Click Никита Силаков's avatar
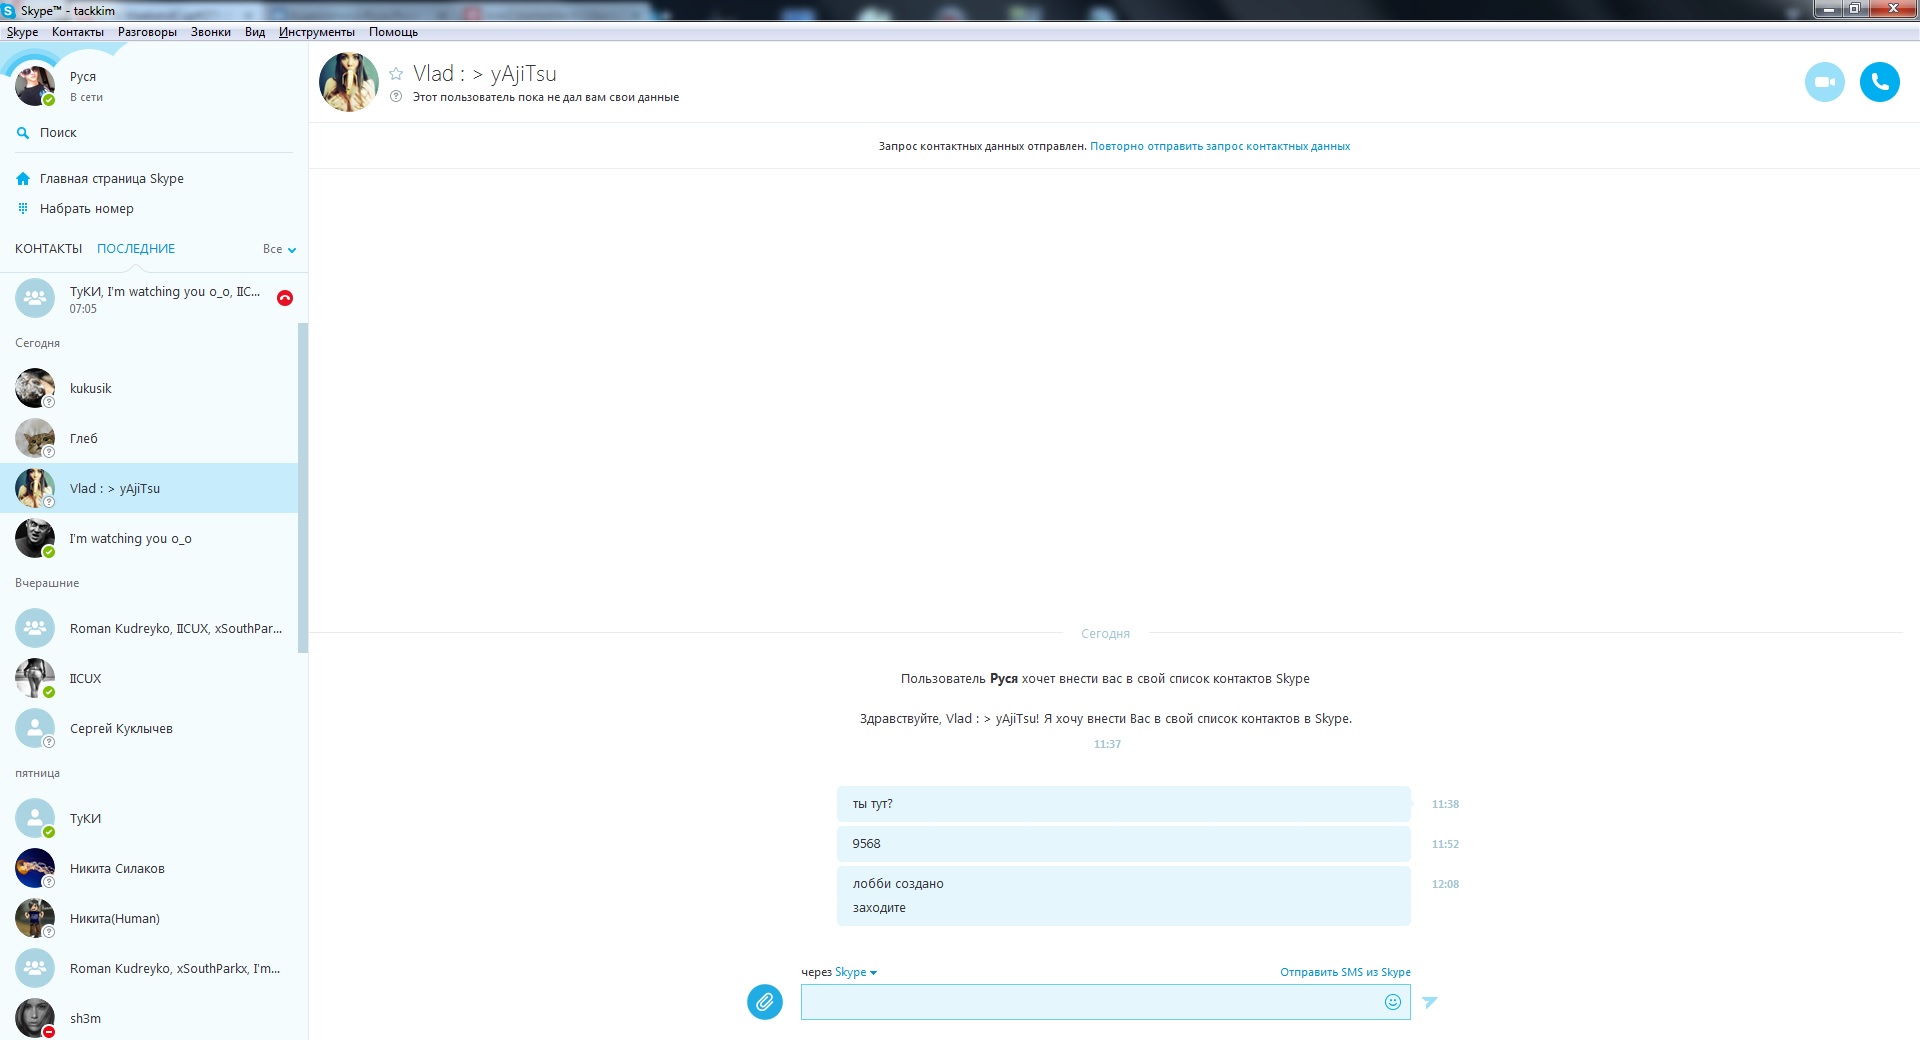1920x1040 pixels. click(x=35, y=868)
